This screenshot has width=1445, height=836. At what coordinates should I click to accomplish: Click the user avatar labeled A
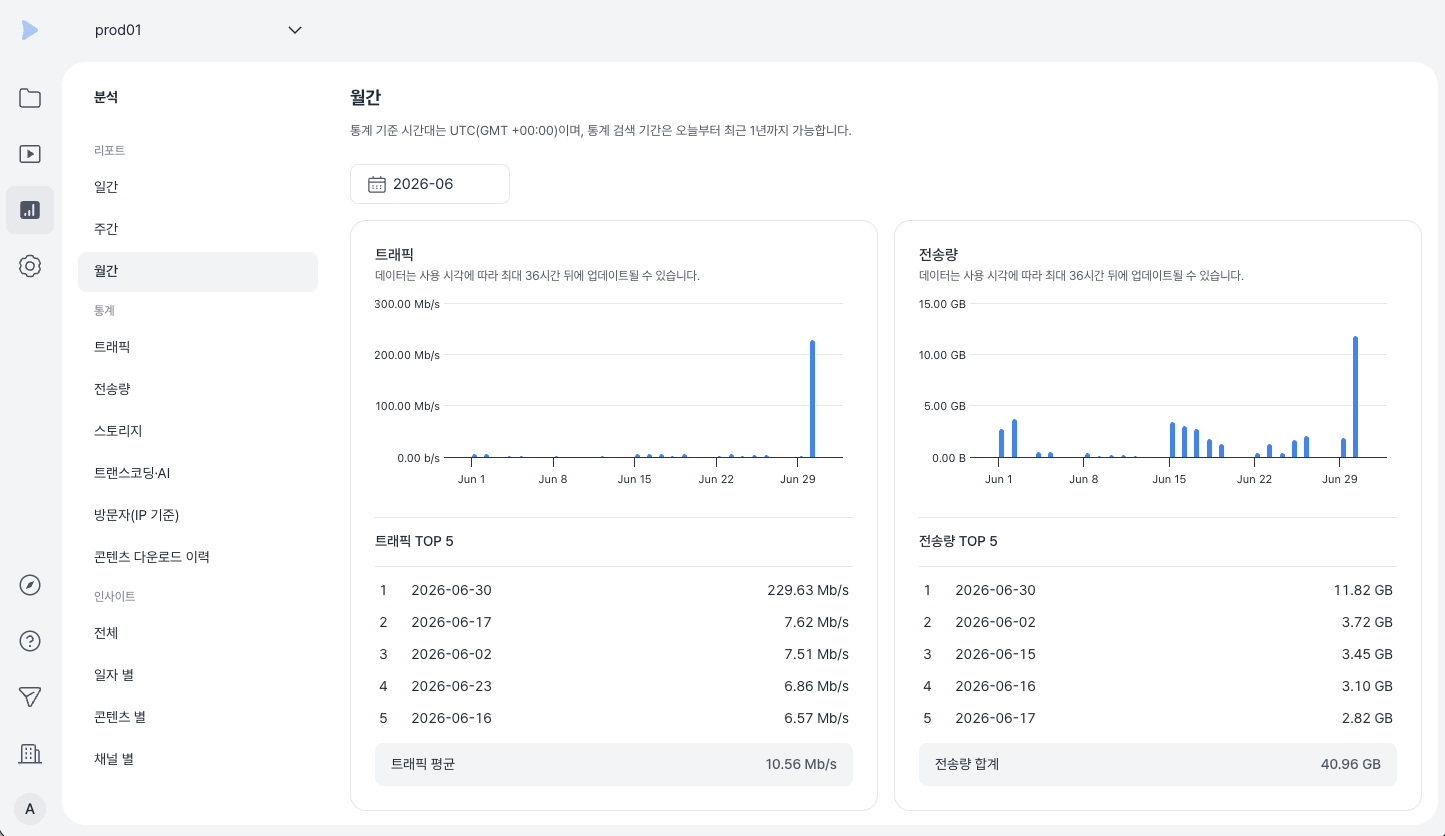[30, 809]
